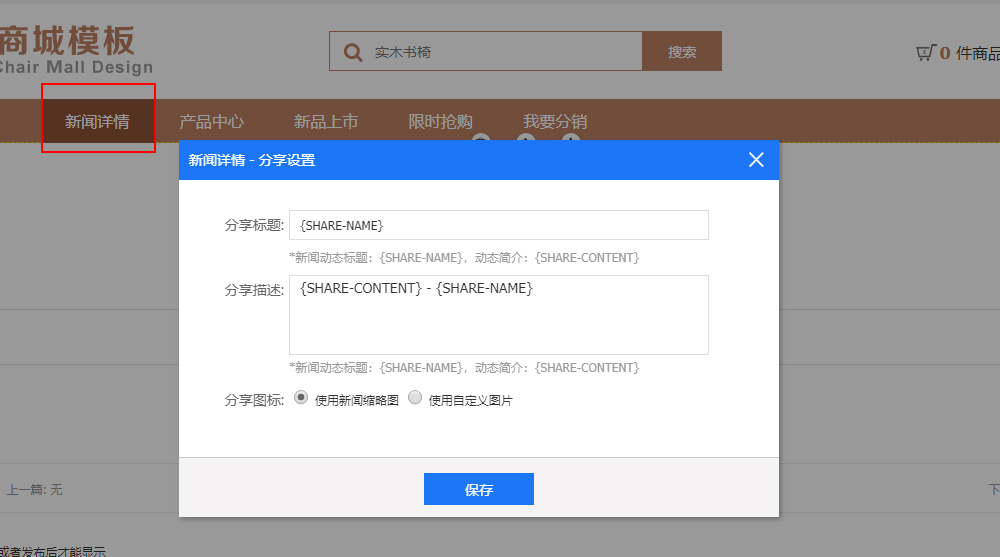Click the 上一篇 previous article link
Screen dimensions: 1000x557
(34, 490)
